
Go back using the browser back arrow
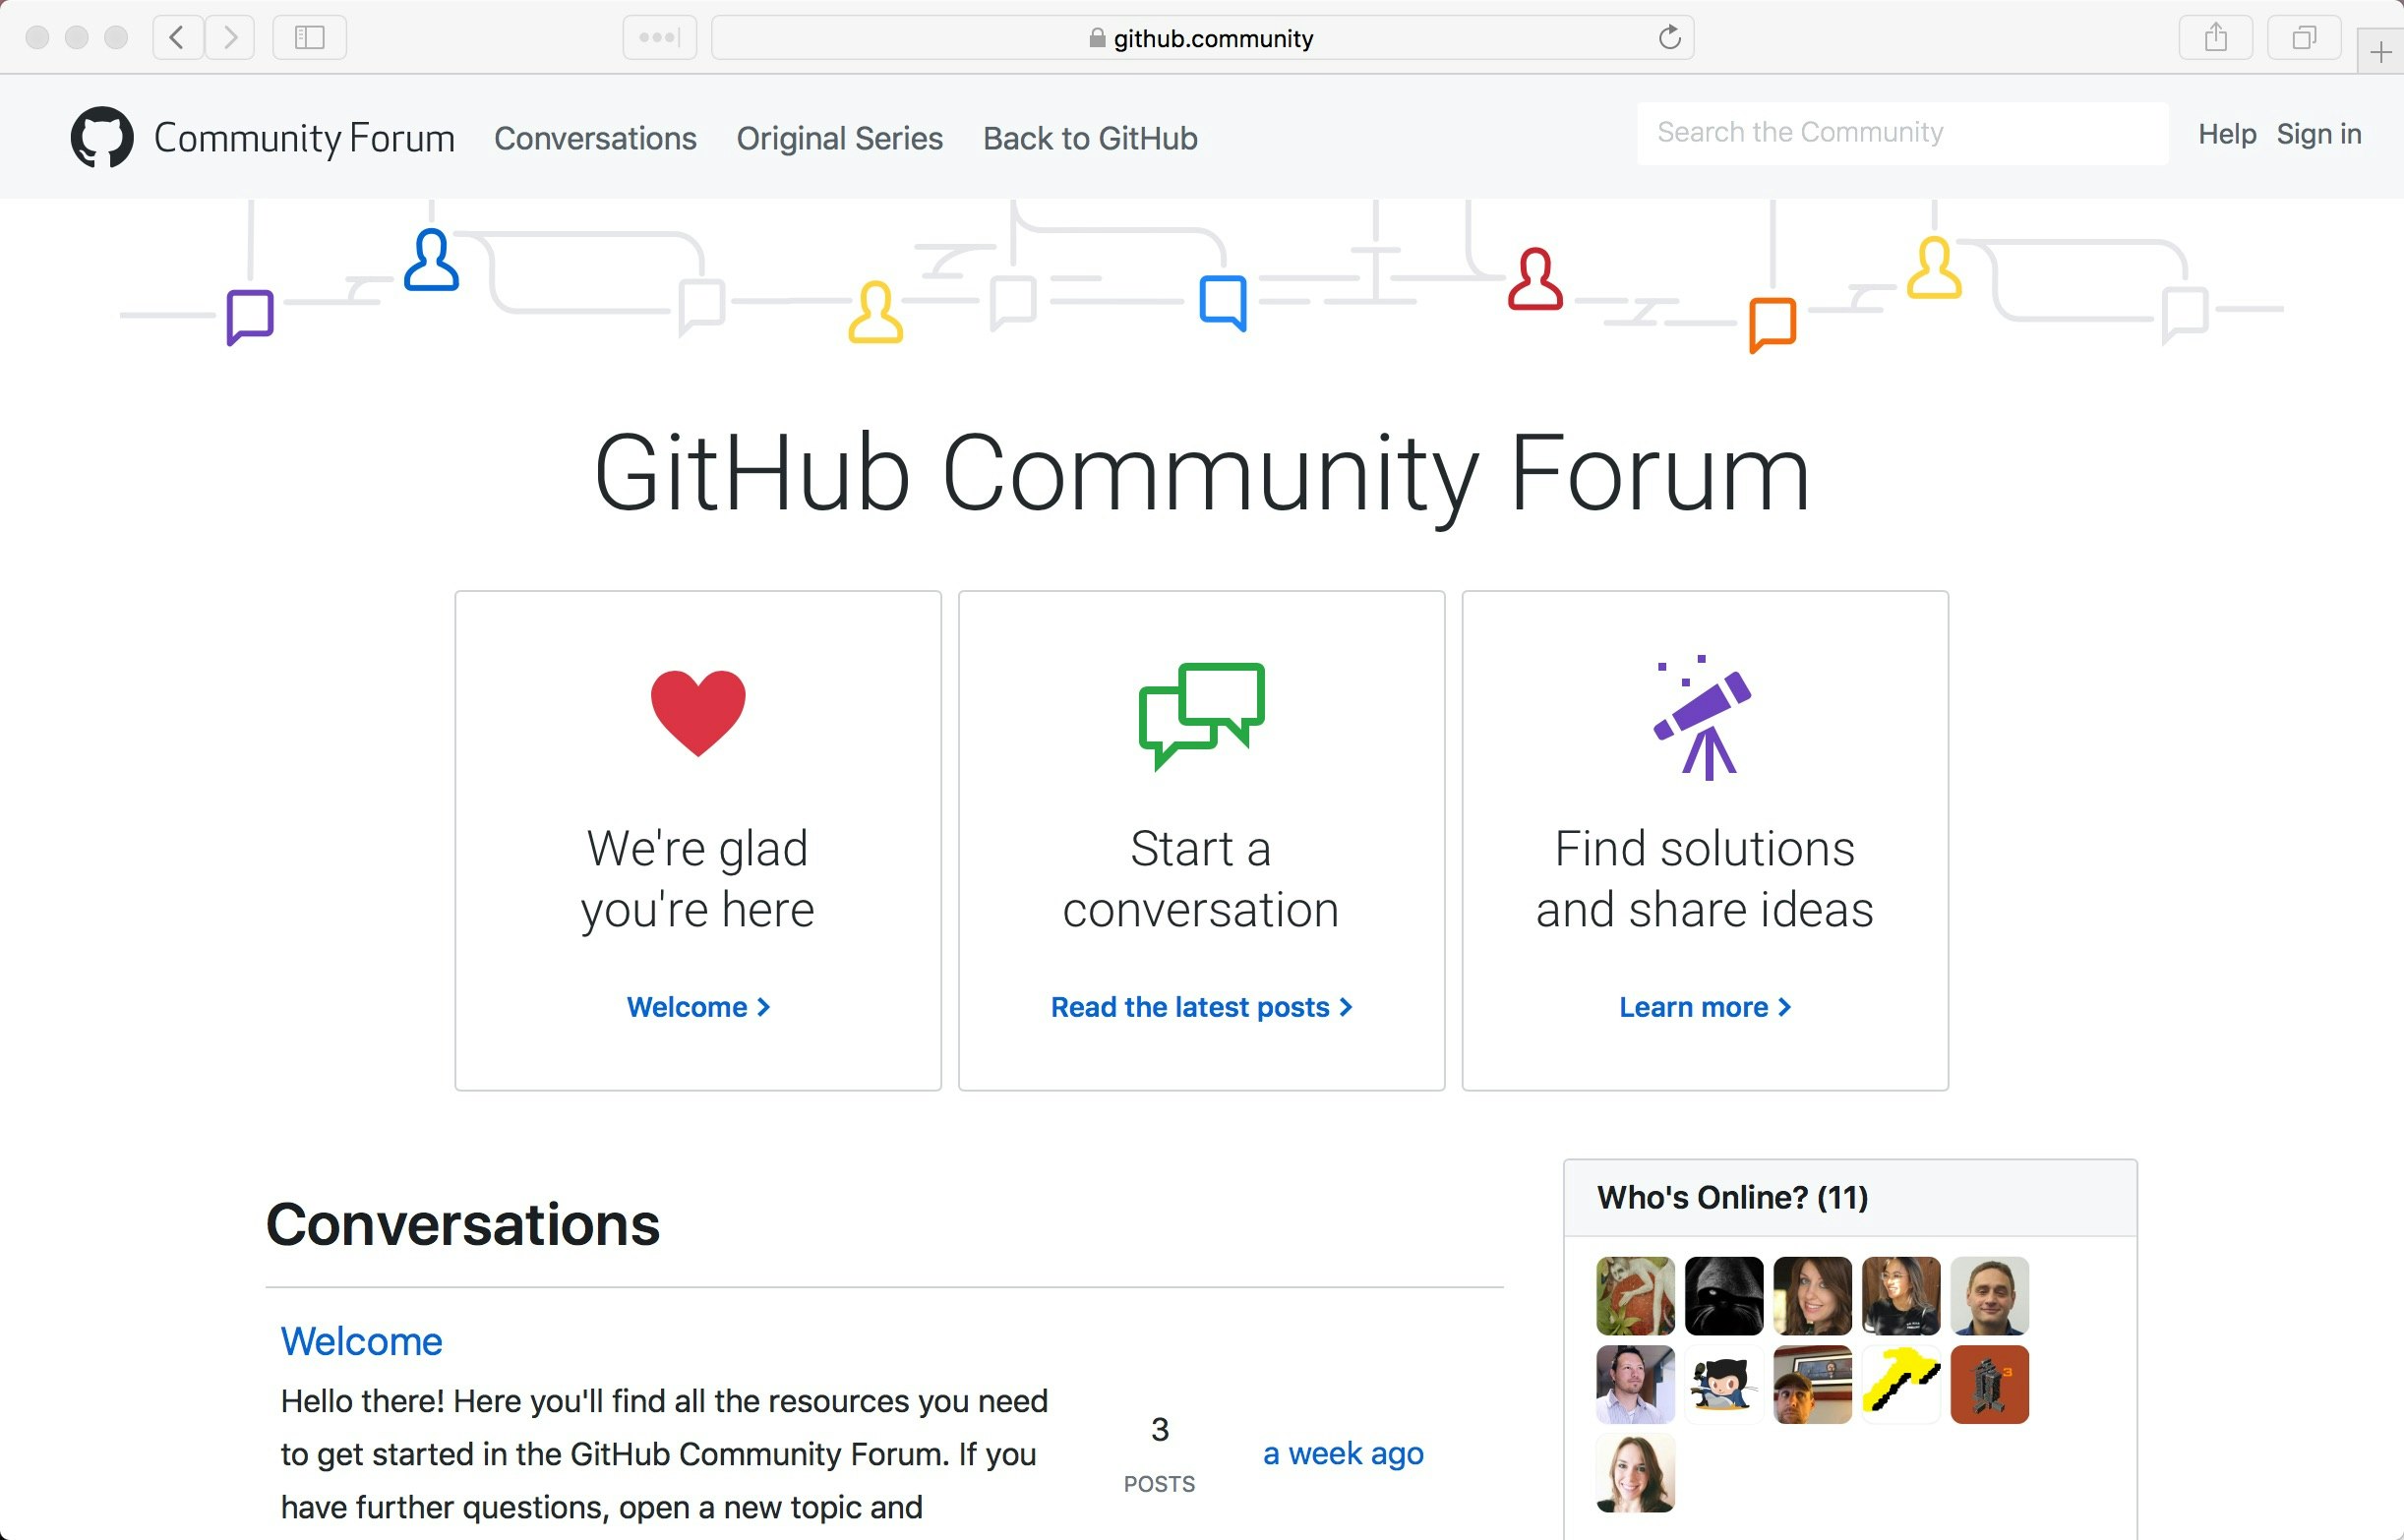pyautogui.click(x=176, y=38)
